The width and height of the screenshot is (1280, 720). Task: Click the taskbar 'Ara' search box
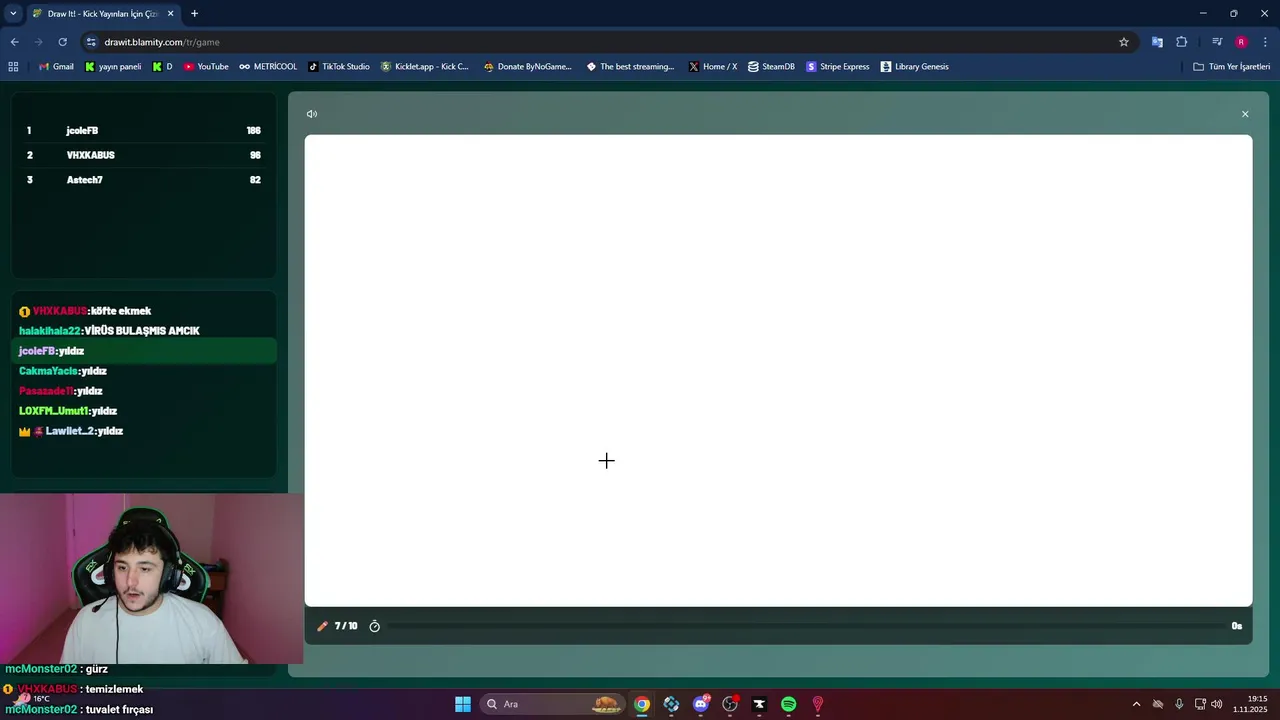coord(552,704)
